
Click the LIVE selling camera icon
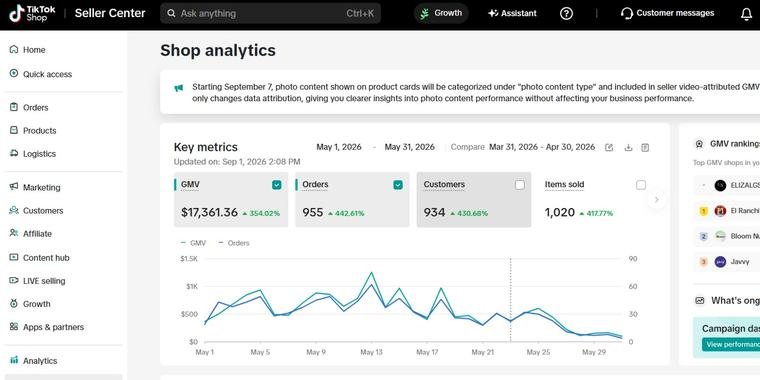point(14,281)
